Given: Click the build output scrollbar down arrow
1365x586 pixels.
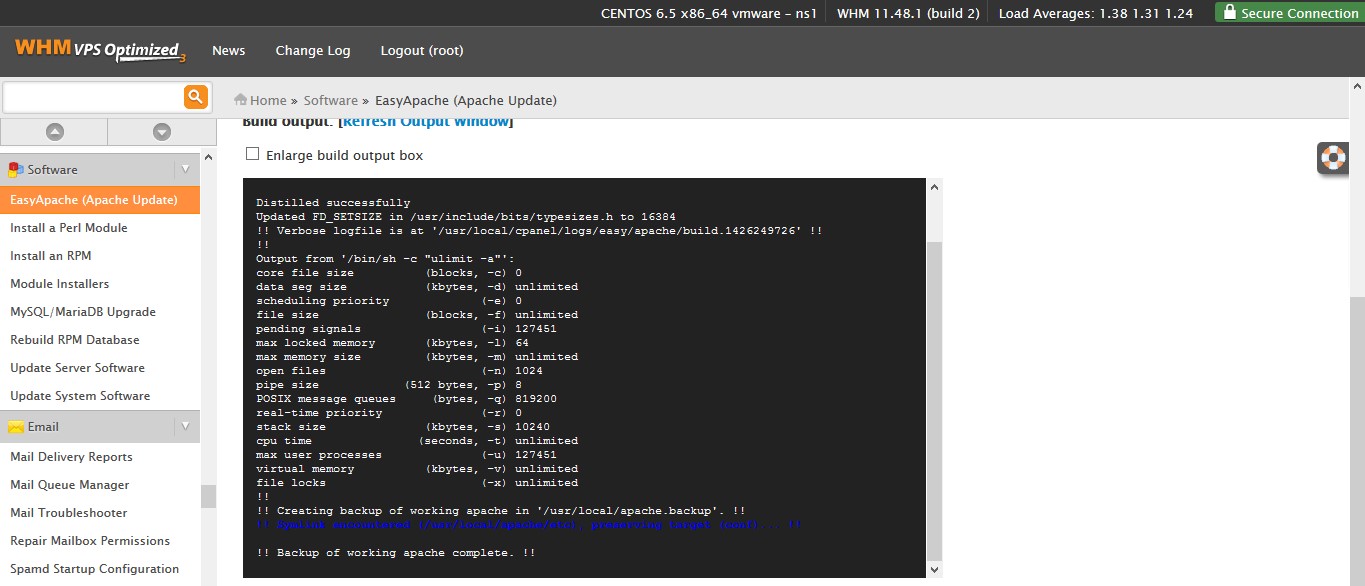Looking at the screenshot, I should 934,569.
